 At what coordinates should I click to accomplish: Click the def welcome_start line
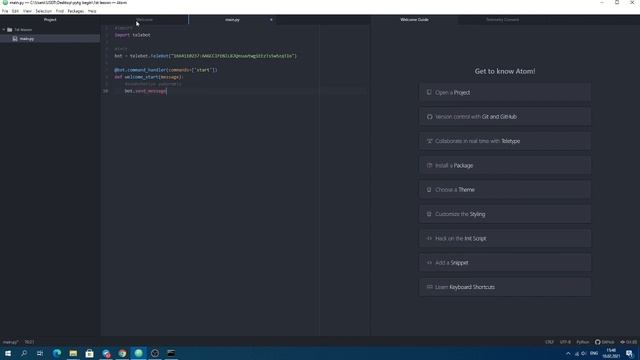pyautogui.click(x=149, y=77)
